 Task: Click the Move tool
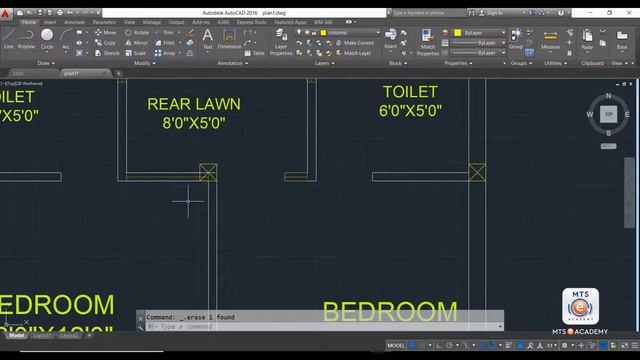pyautogui.click(x=105, y=32)
